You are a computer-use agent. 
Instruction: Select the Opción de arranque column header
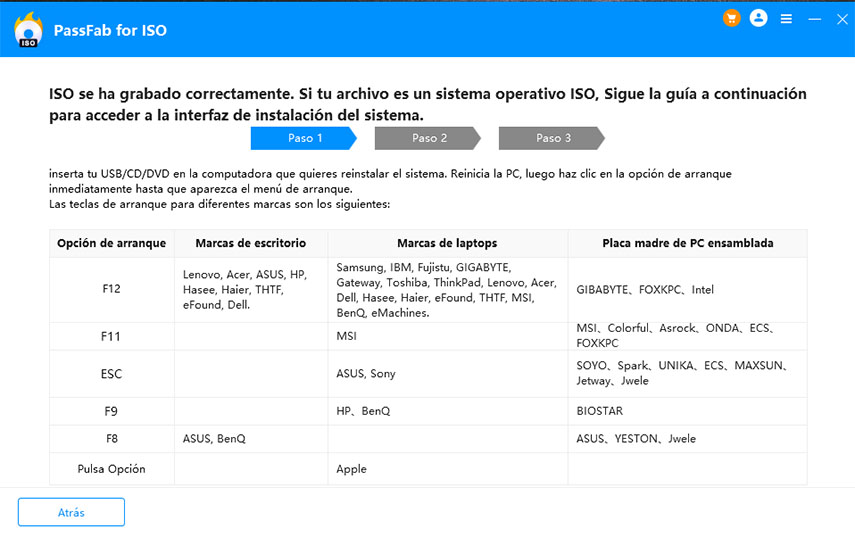[112, 243]
